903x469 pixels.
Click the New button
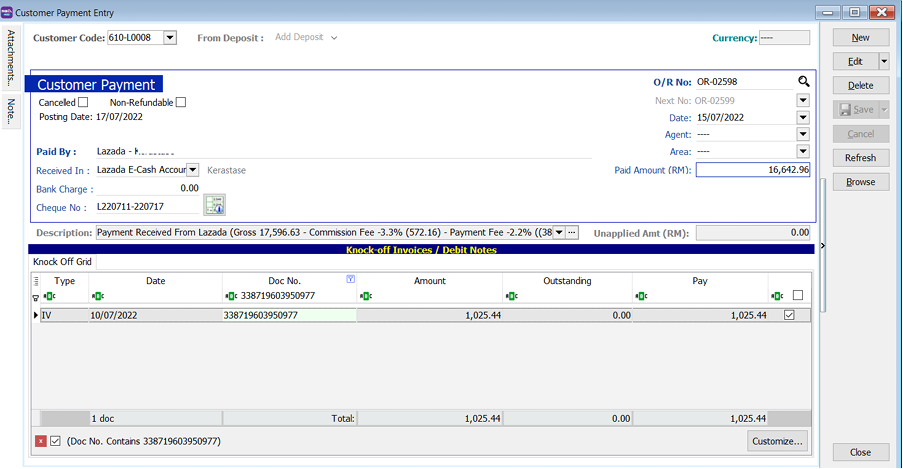(x=860, y=37)
